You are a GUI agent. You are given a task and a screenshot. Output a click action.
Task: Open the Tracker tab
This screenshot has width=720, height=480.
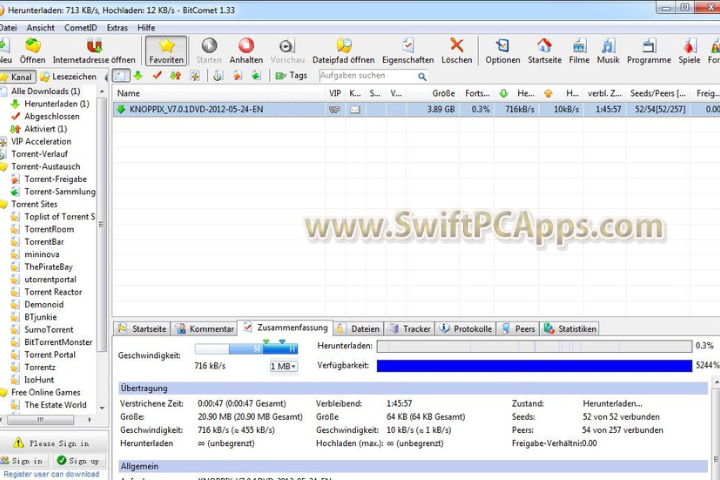(410, 329)
